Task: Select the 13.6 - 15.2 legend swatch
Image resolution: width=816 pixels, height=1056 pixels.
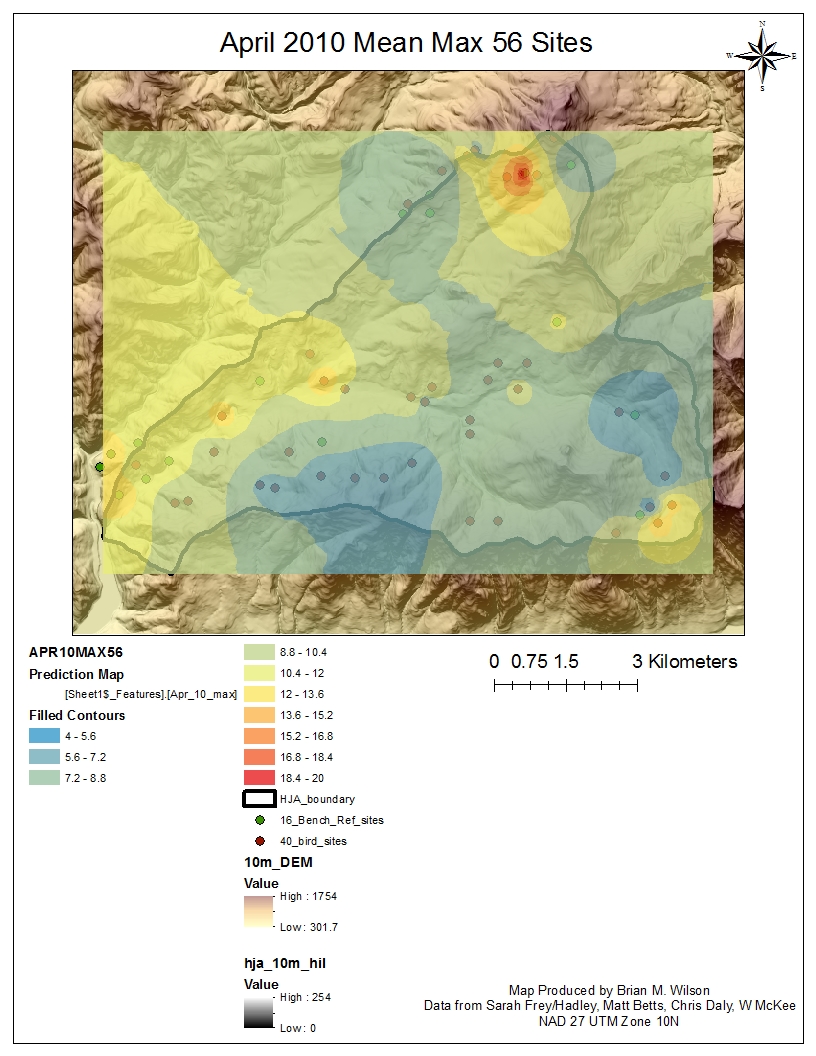Action: pos(259,715)
